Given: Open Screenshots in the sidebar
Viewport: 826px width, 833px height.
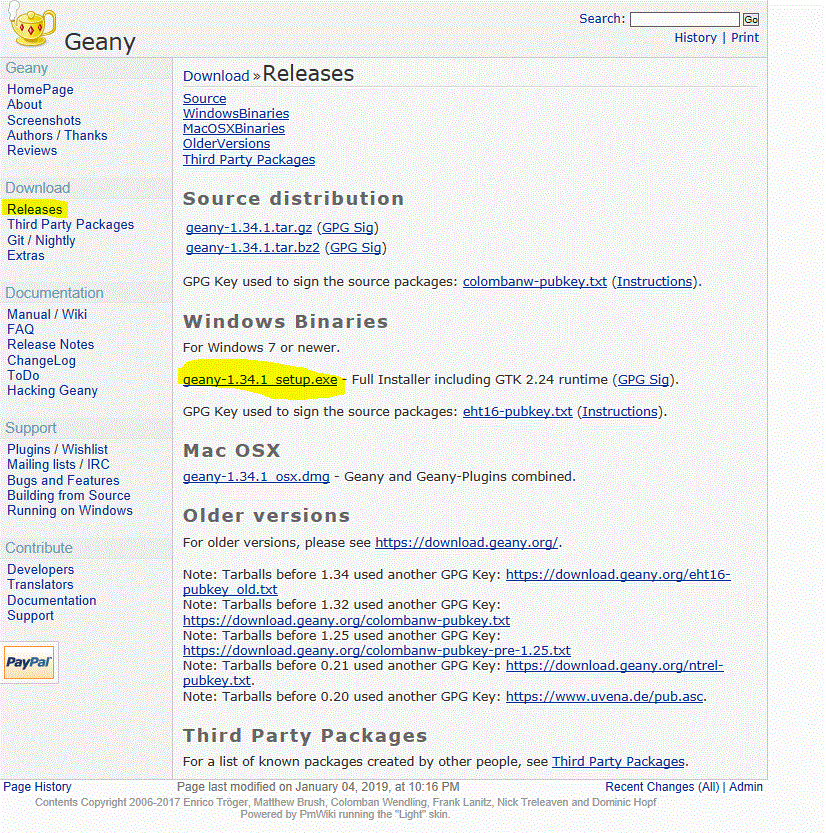Looking at the screenshot, I should point(44,120).
